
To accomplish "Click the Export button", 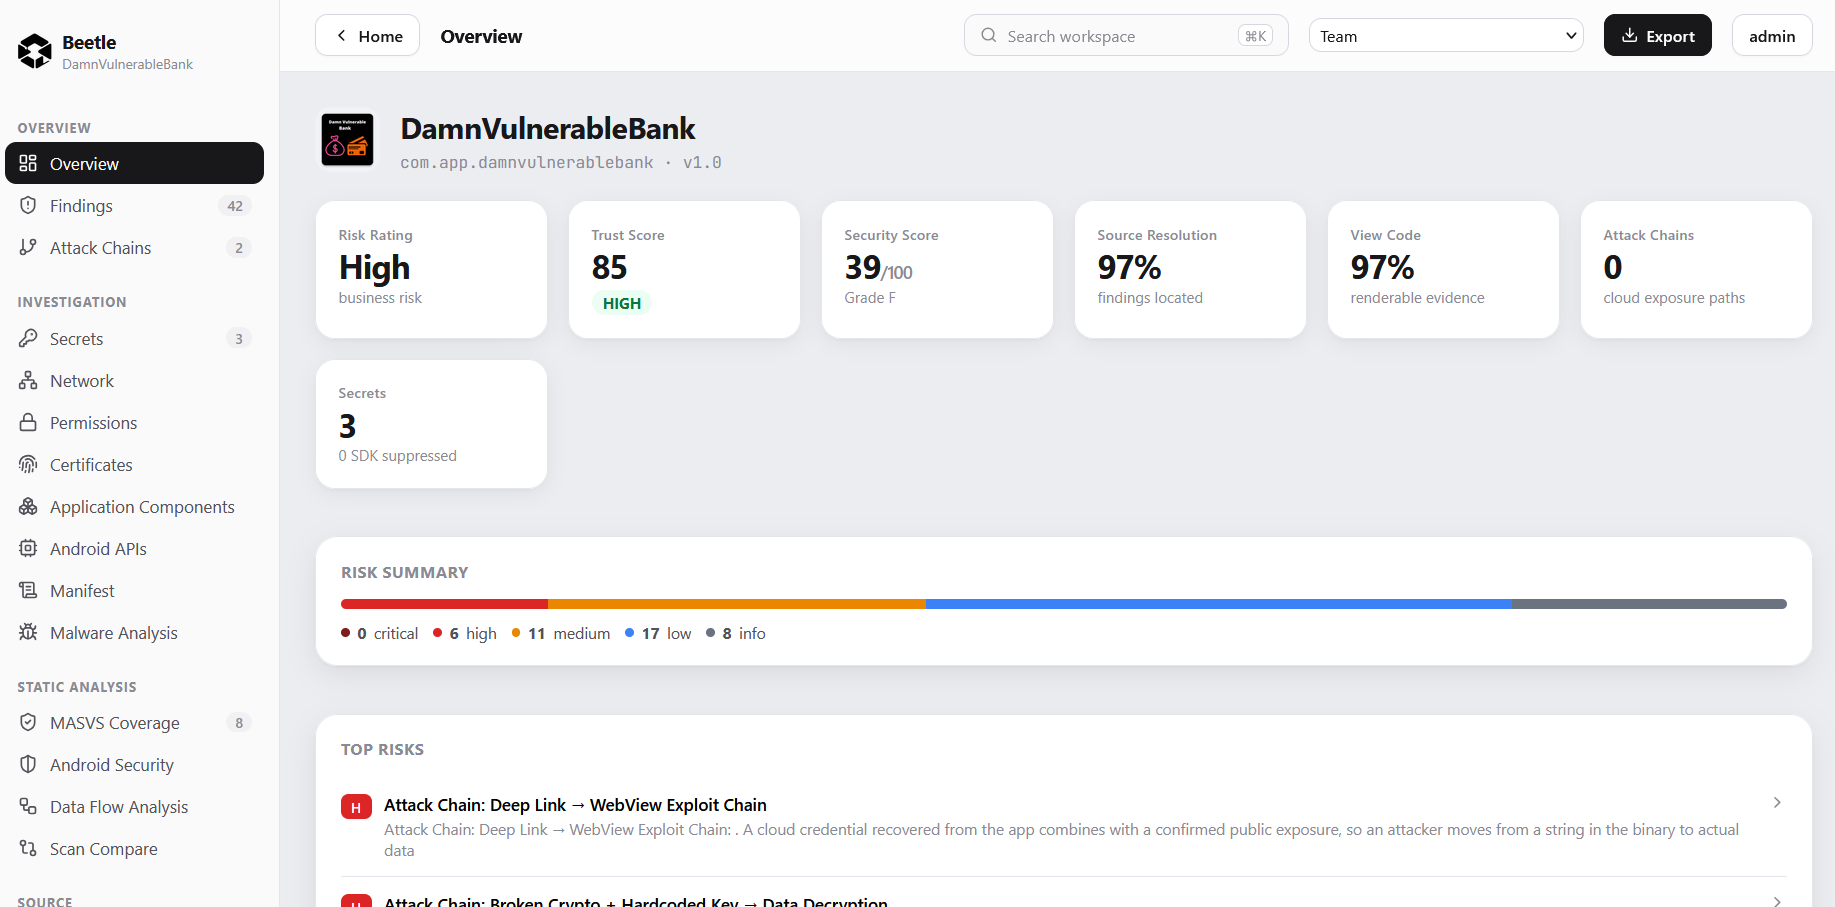I will (1657, 35).
